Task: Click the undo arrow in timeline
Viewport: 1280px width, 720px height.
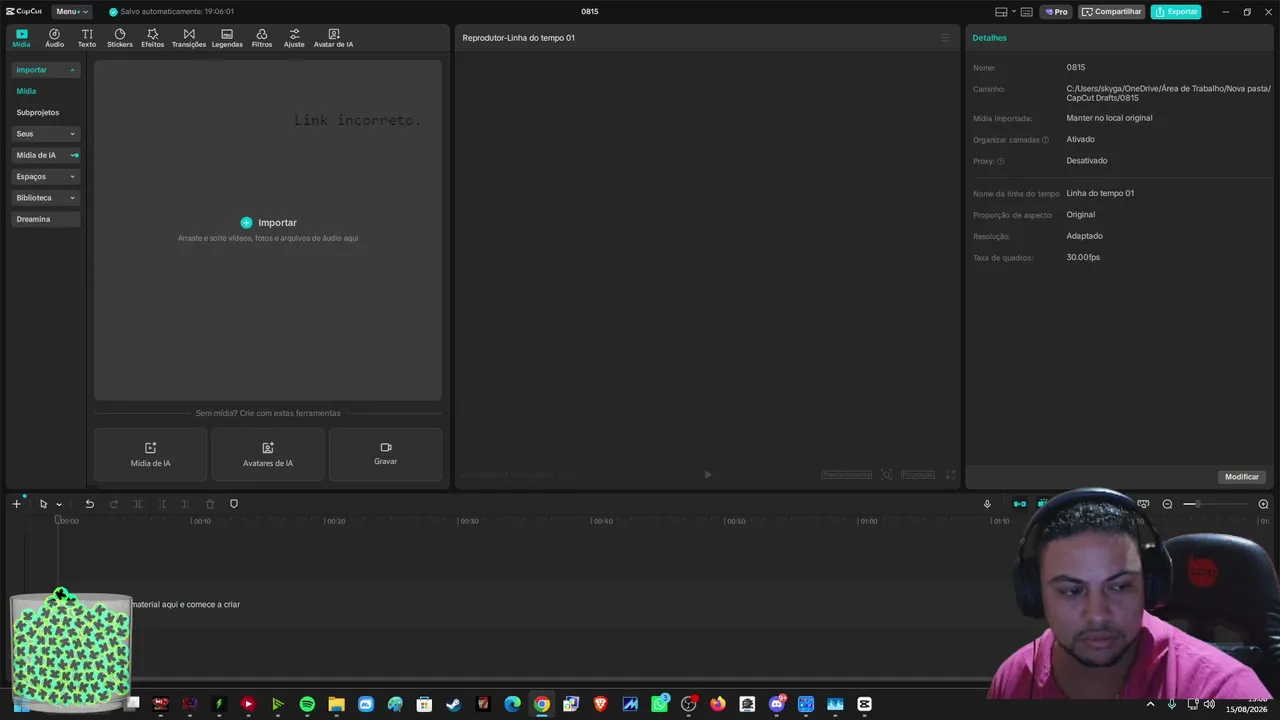Action: pyautogui.click(x=89, y=504)
